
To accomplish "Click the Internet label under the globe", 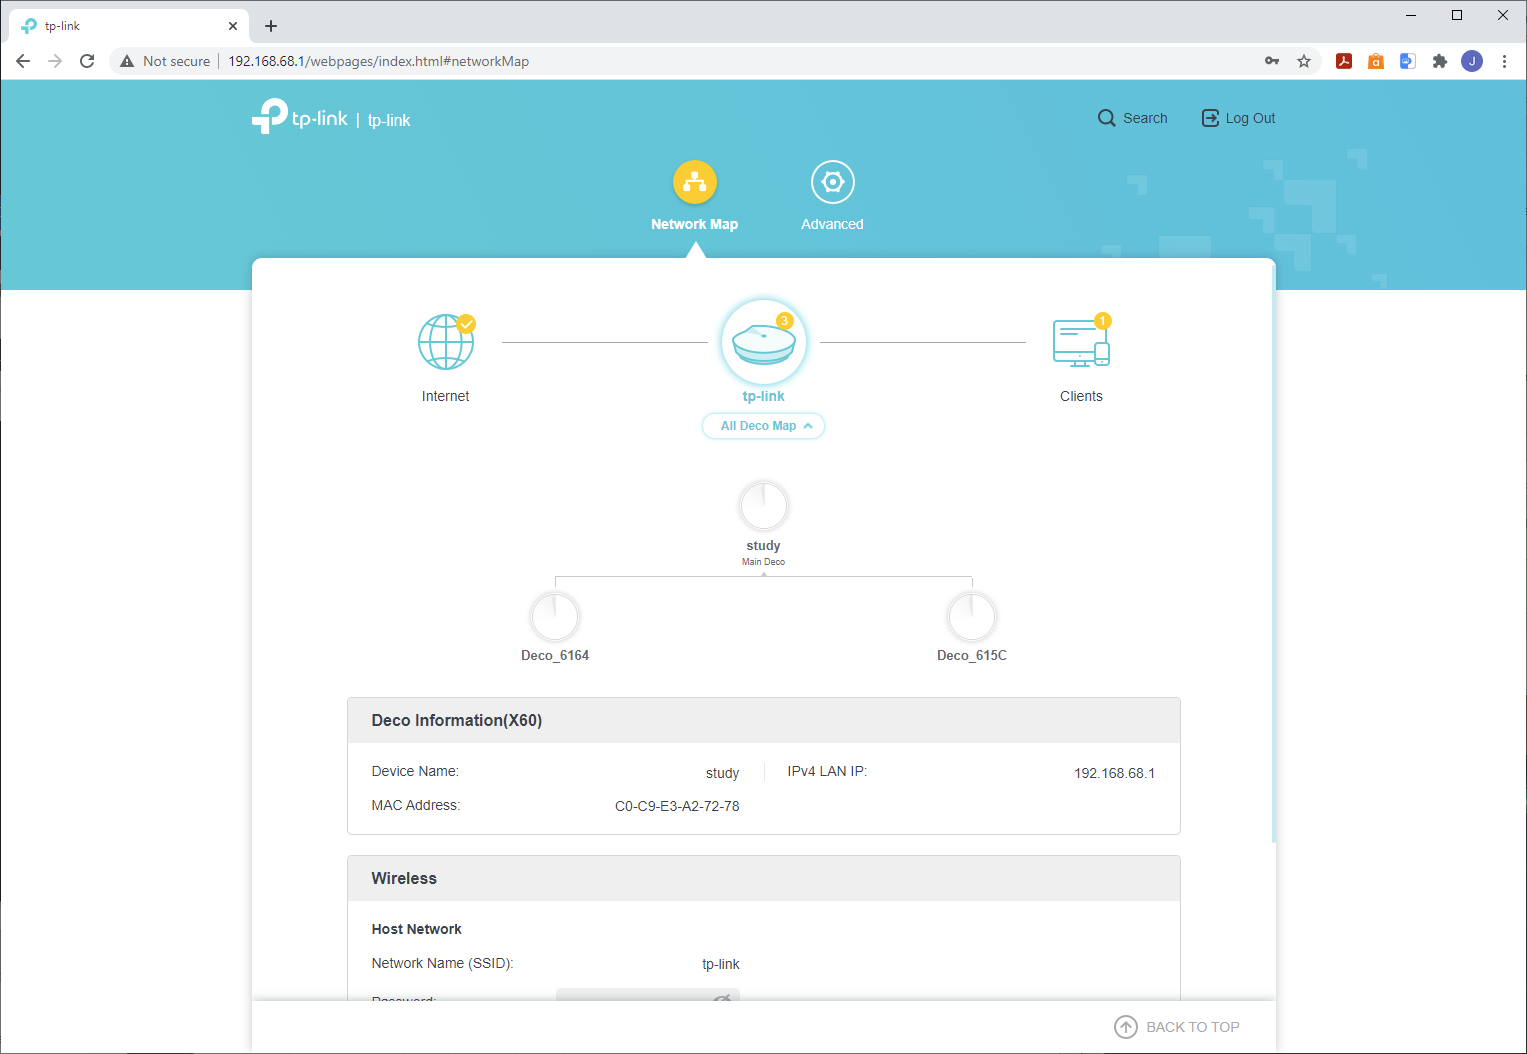I will (x=446, y=396).
